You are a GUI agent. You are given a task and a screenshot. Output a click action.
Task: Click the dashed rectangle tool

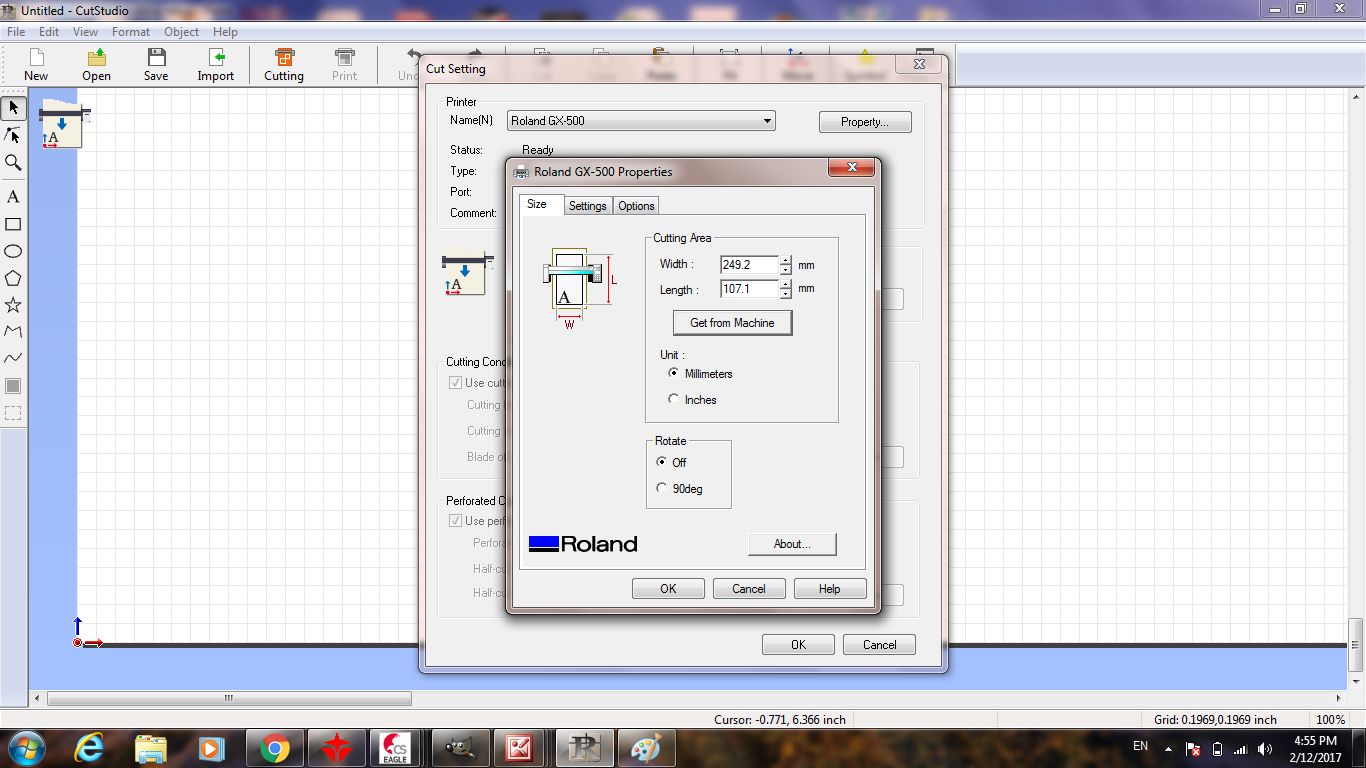click(x=13, y=412)
